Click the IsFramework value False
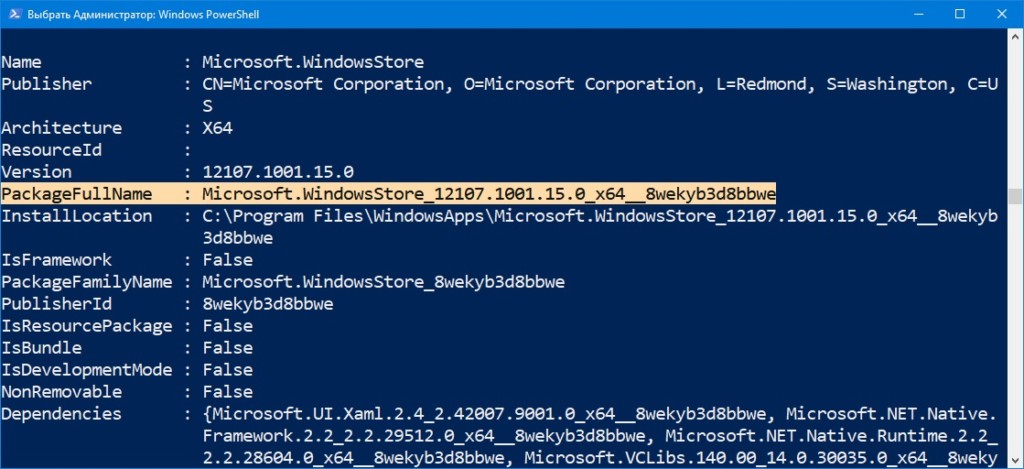1024x469 pixels. [x=228, y=260]
